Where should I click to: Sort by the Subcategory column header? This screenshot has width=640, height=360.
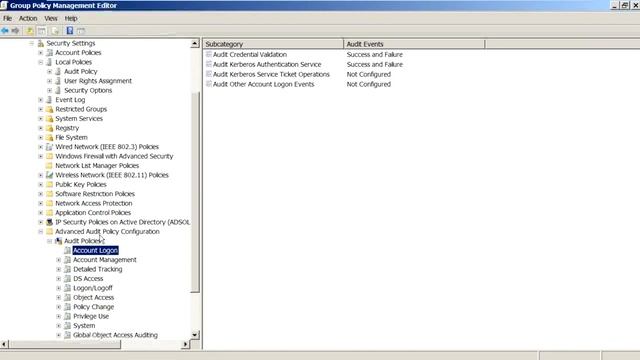273,44
